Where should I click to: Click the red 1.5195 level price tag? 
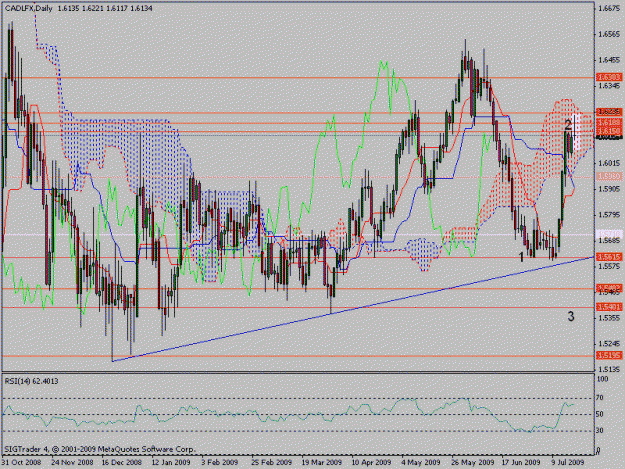click(609, 355)
